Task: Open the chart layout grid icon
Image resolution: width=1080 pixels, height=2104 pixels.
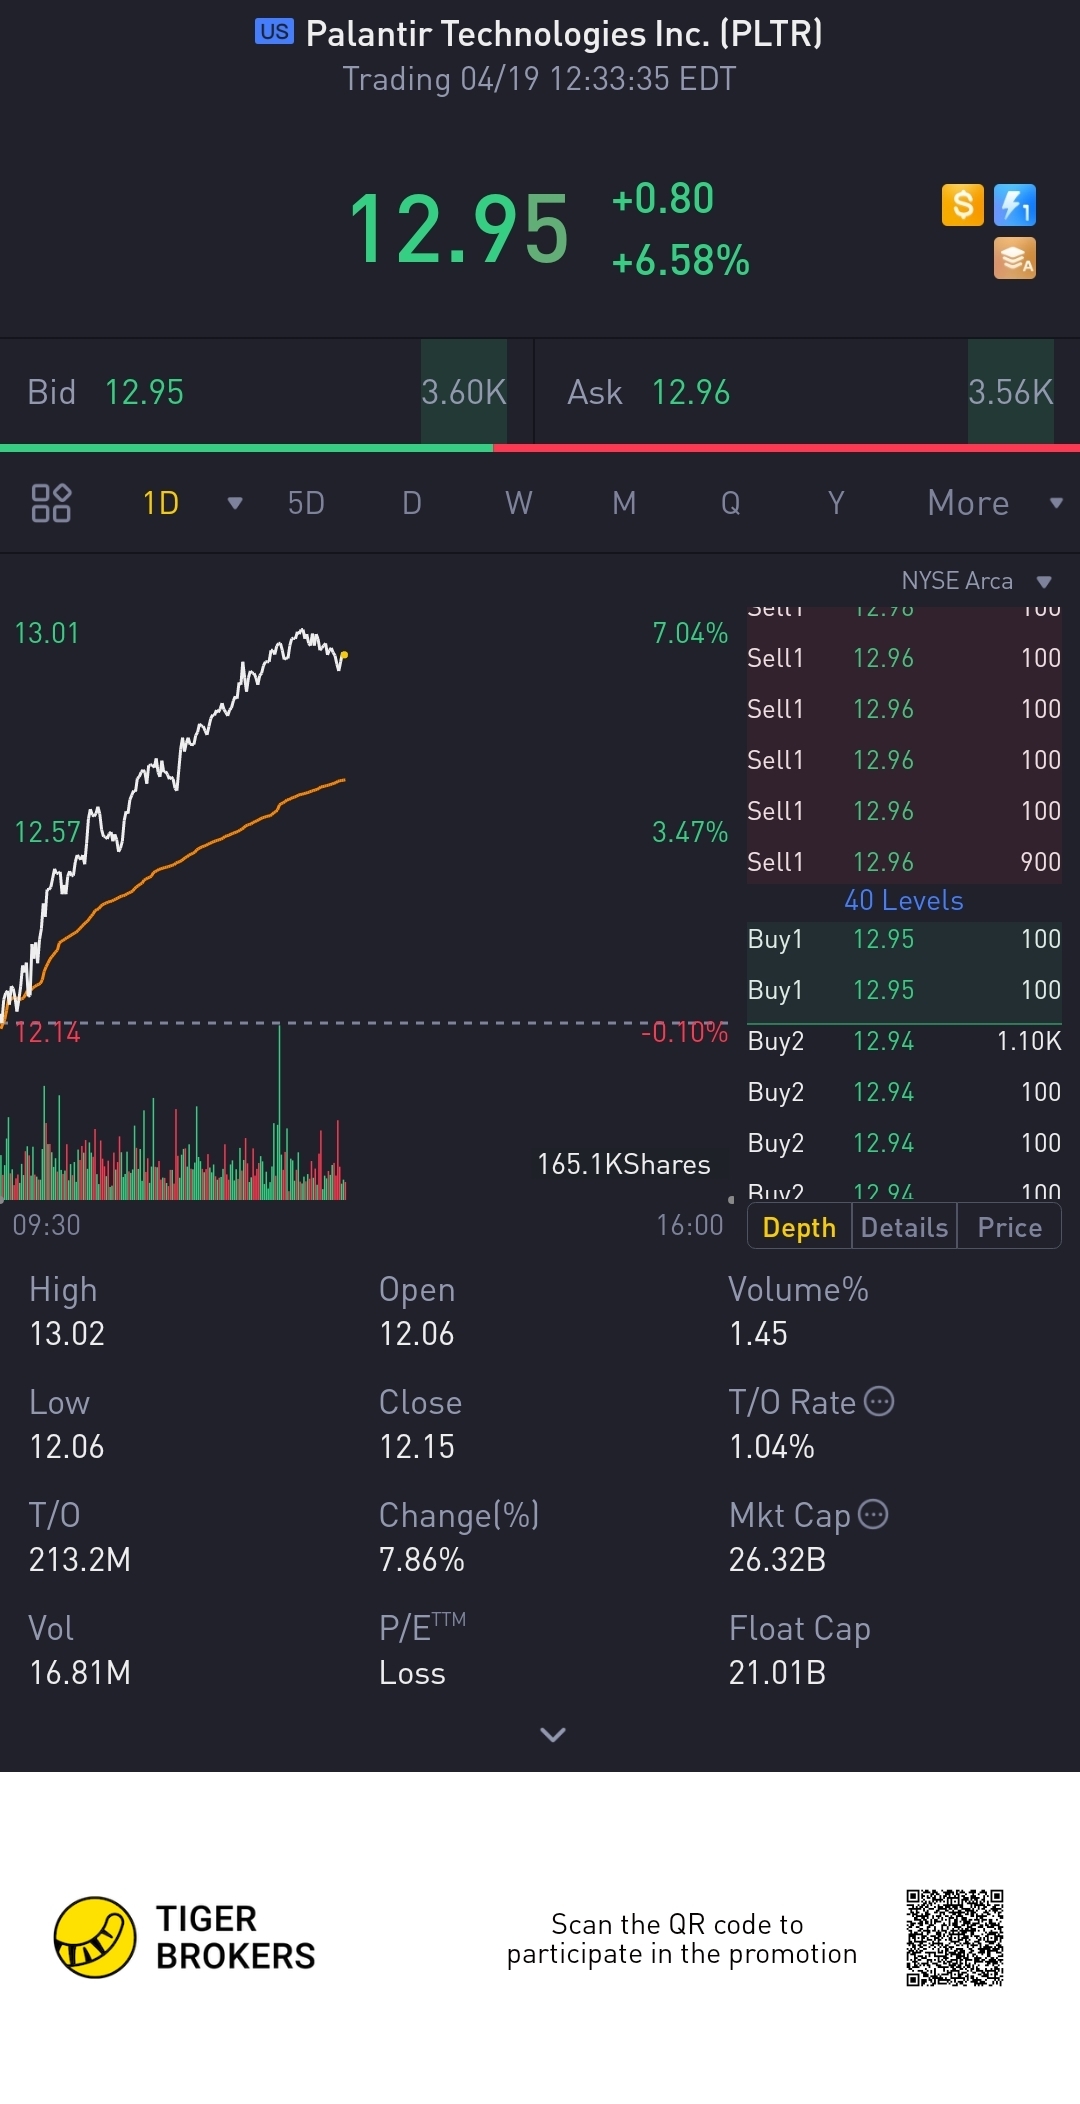Action: 51,503
